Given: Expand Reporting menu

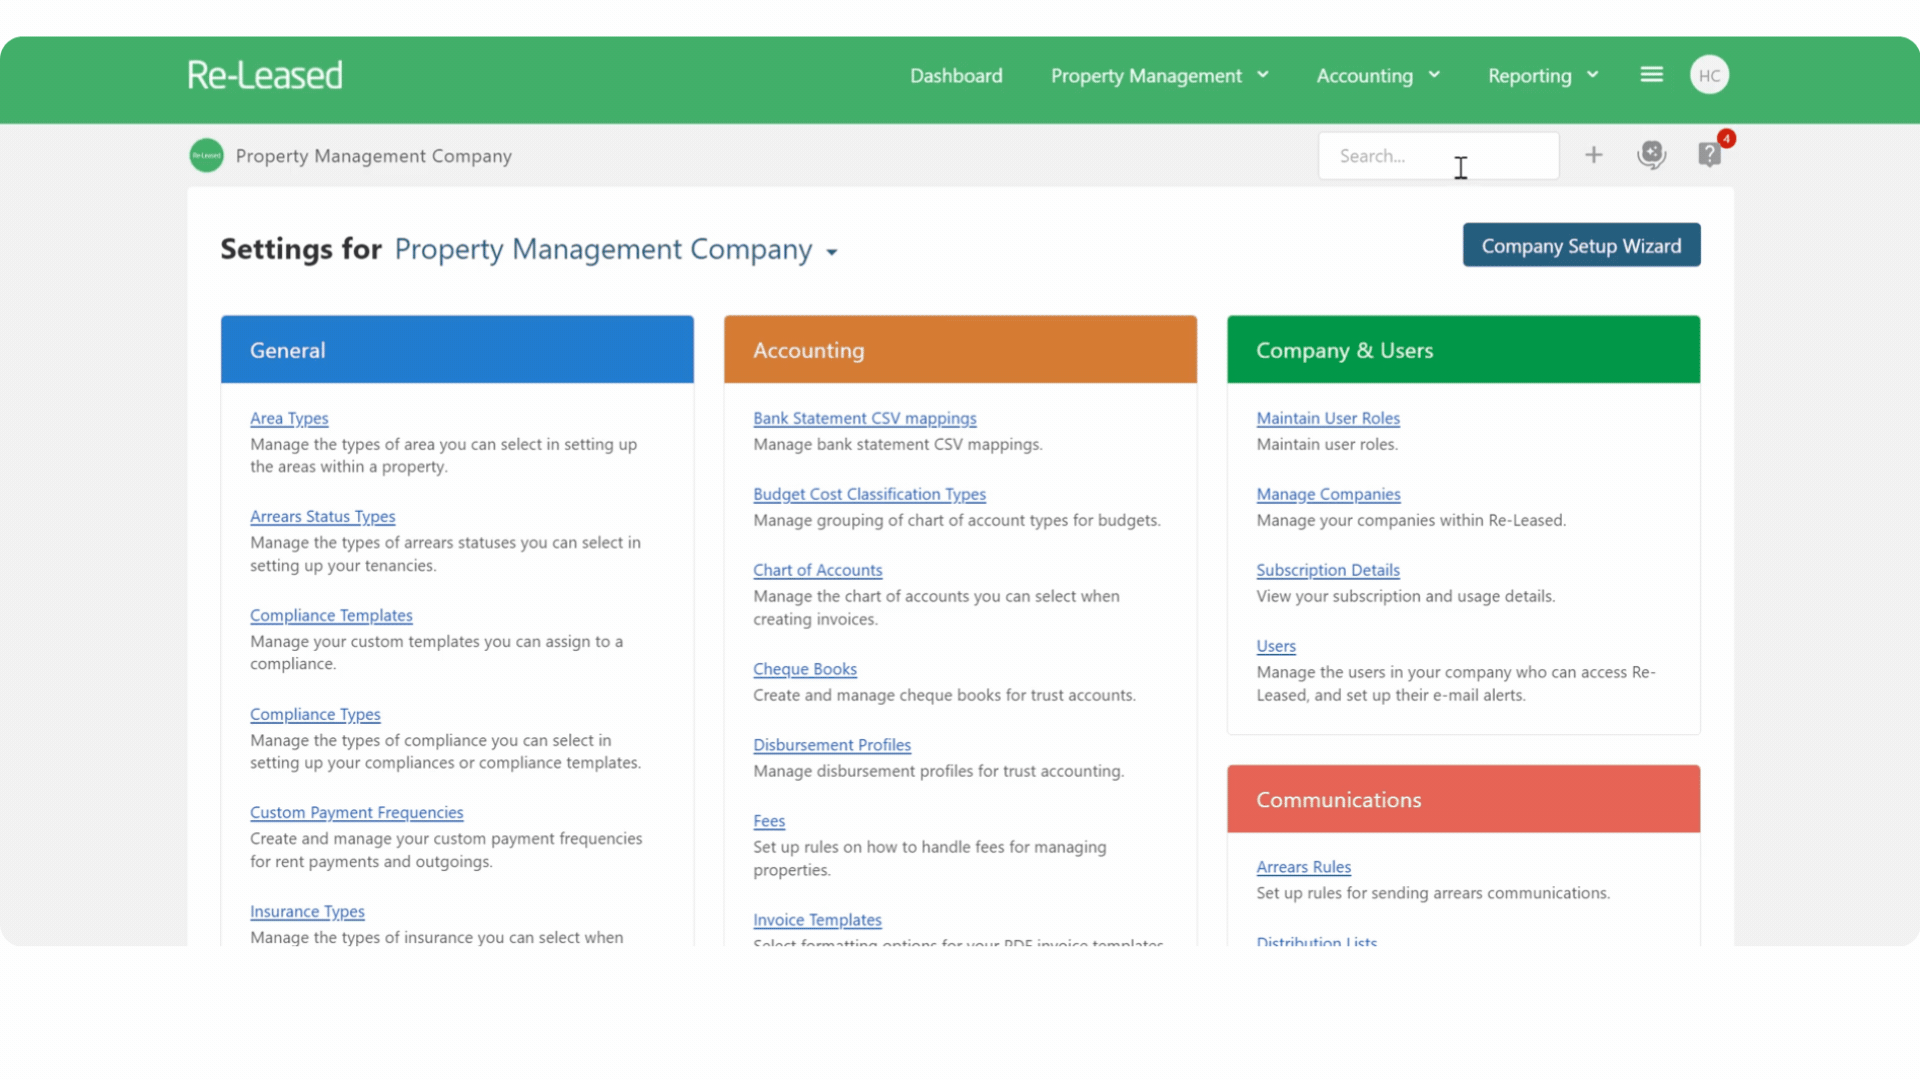Looking at the screenshot, I should pyautogui.click(x=1543, y=76).
